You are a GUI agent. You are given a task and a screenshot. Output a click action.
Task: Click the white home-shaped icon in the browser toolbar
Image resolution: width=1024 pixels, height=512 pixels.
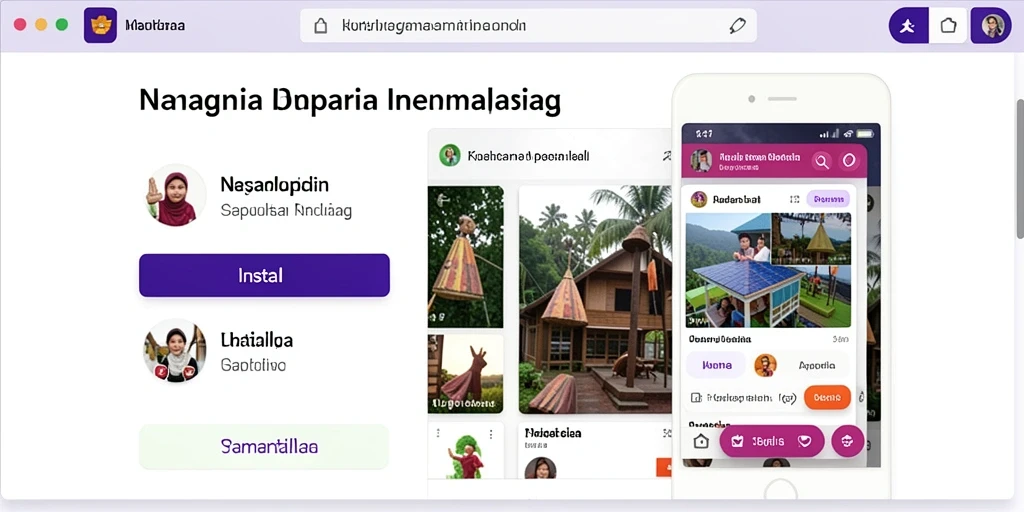coord(948,26)
